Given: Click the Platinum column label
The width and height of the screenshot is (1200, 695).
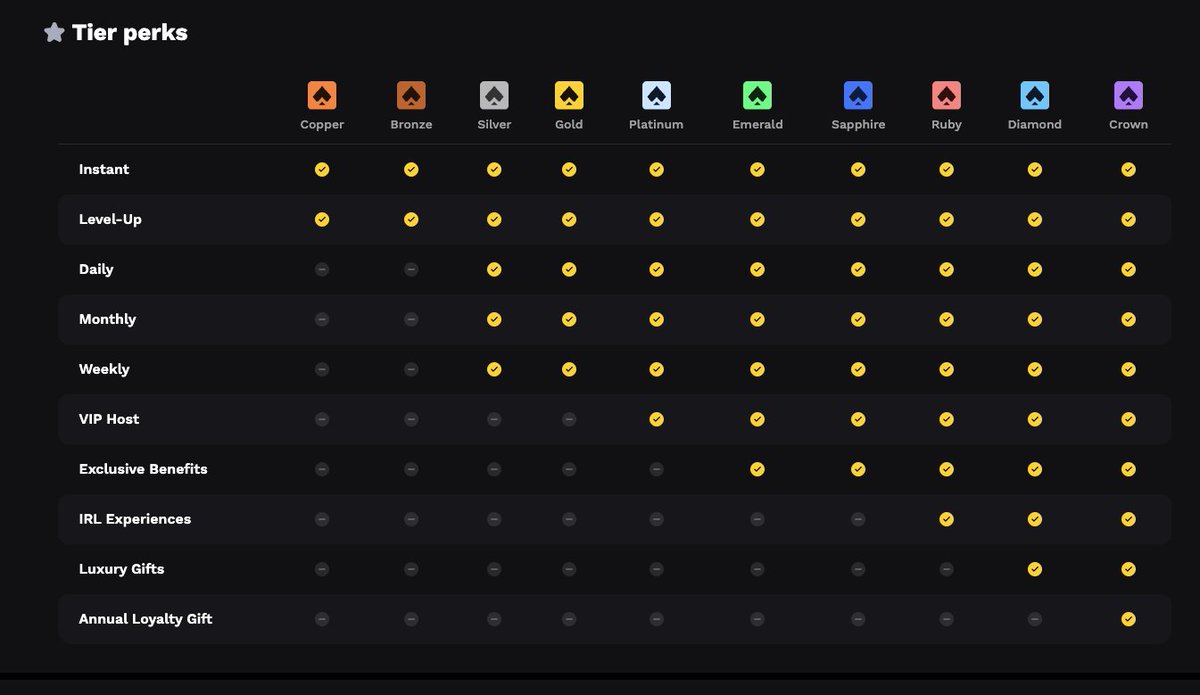Looking at the screenshot, I should click(656, 125).
